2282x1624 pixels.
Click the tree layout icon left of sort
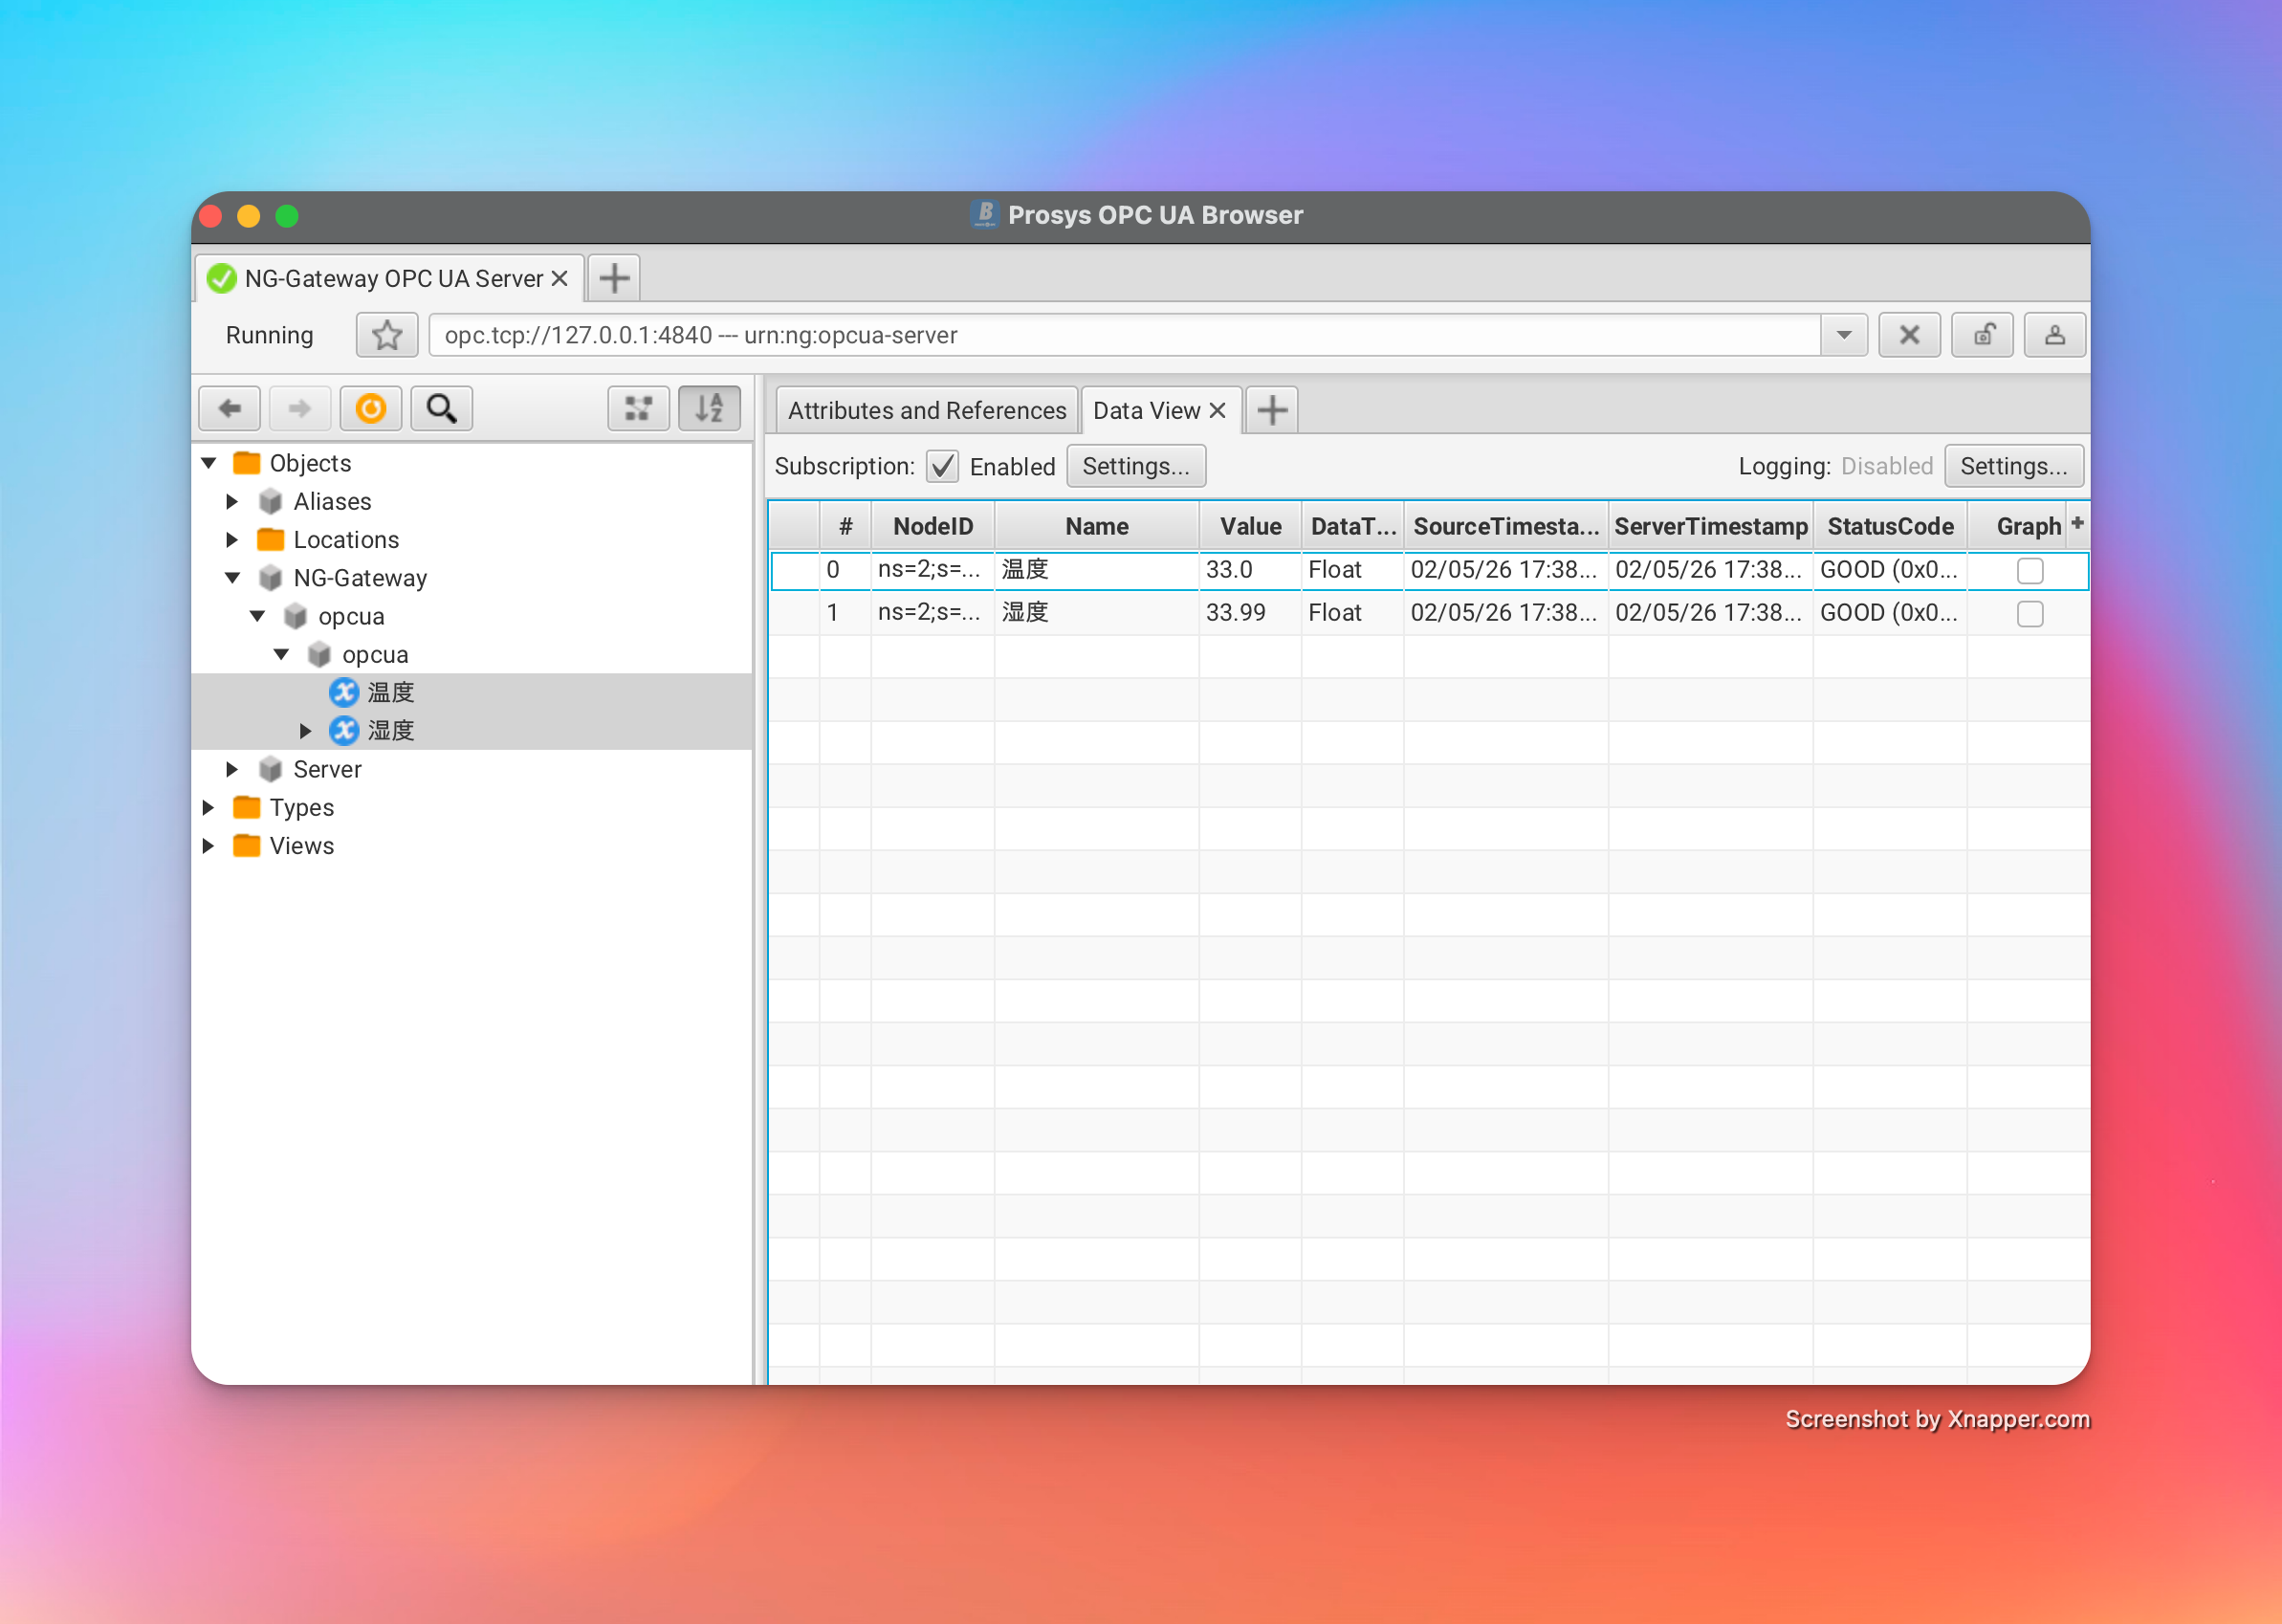click(638, 408)
